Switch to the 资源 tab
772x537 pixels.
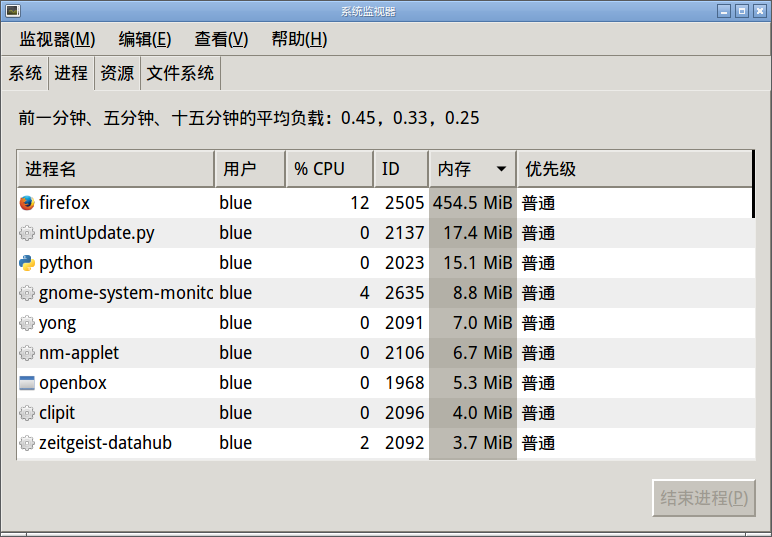[117, 73]
